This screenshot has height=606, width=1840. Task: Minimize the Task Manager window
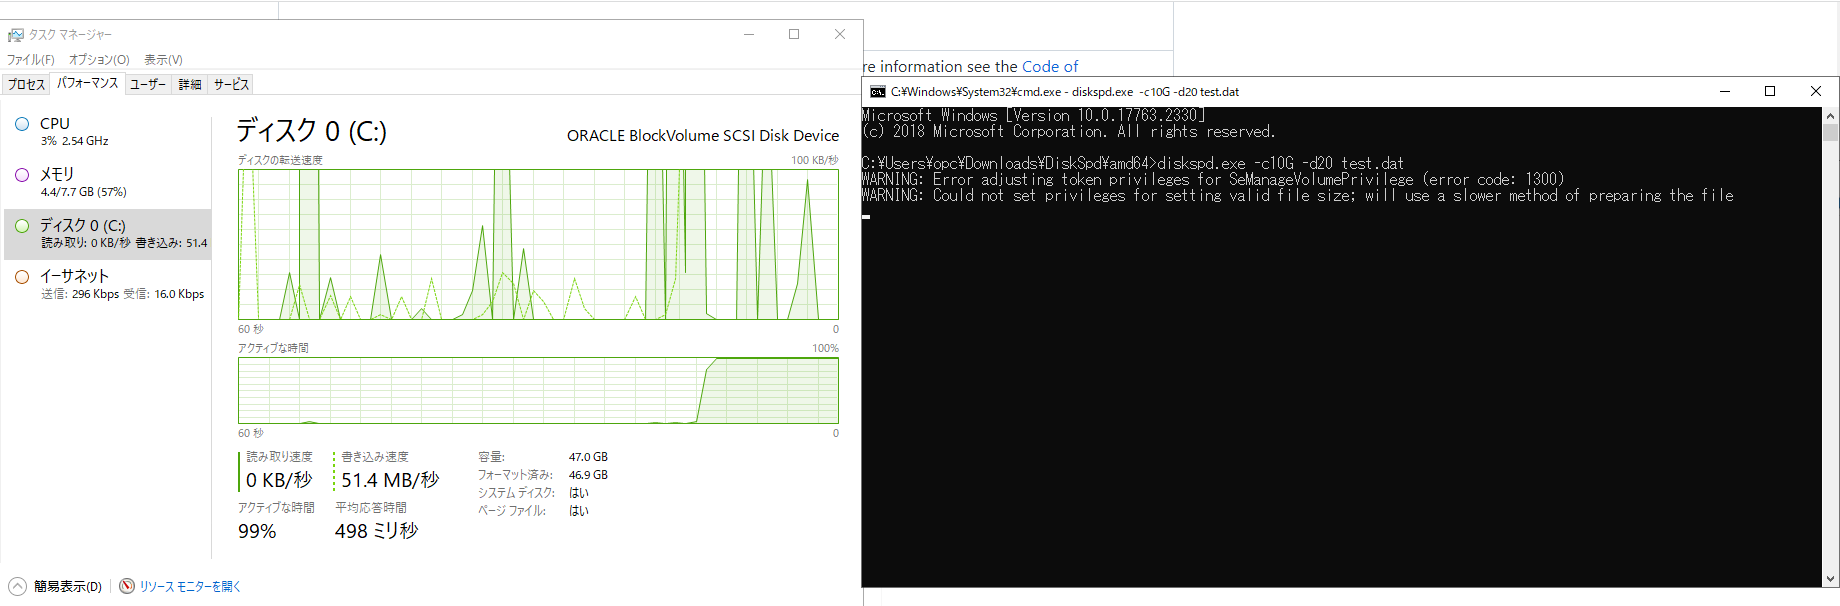point(749,34)
